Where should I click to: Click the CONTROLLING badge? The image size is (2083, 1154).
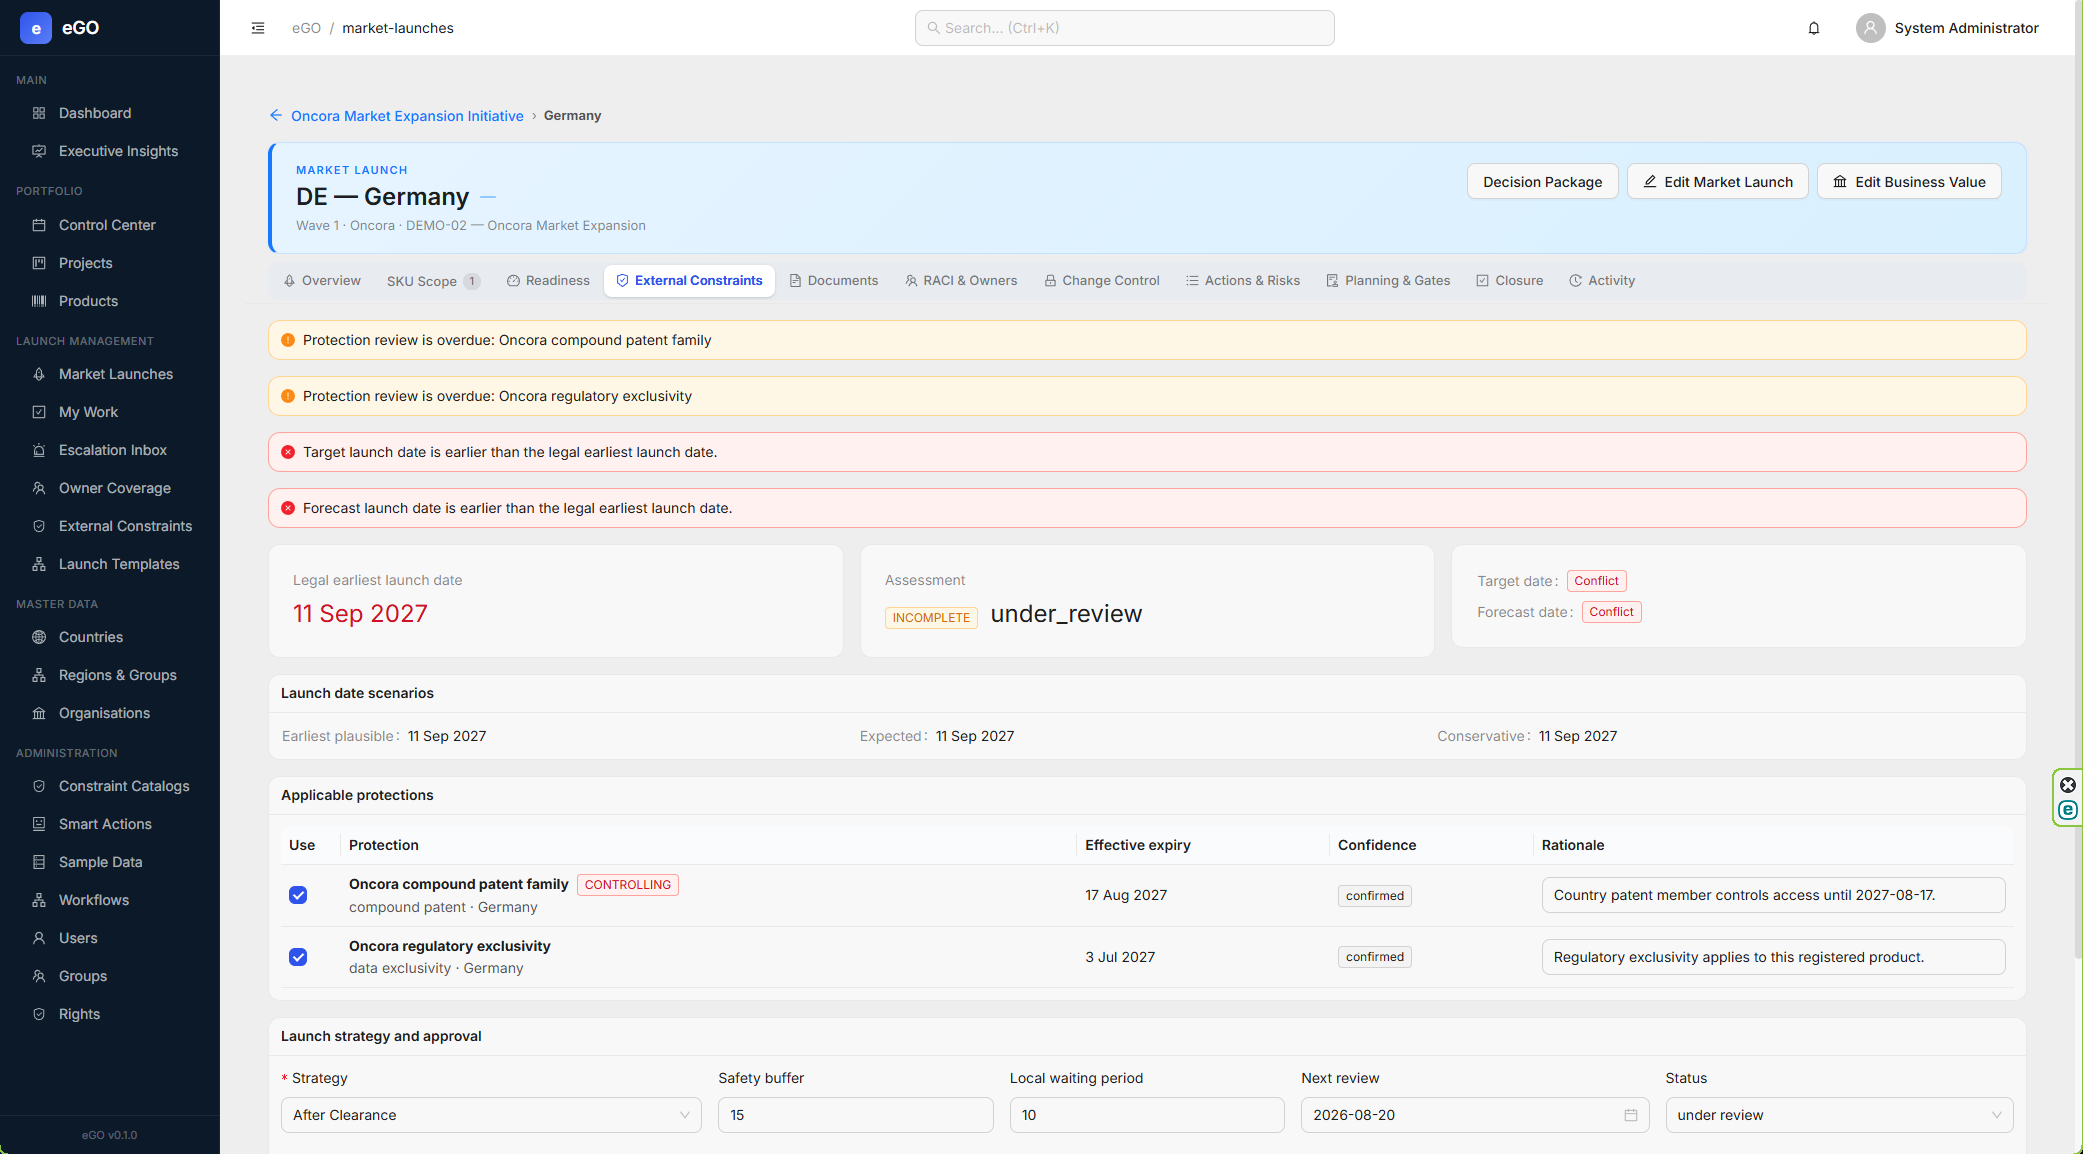[x=628, y=885]
